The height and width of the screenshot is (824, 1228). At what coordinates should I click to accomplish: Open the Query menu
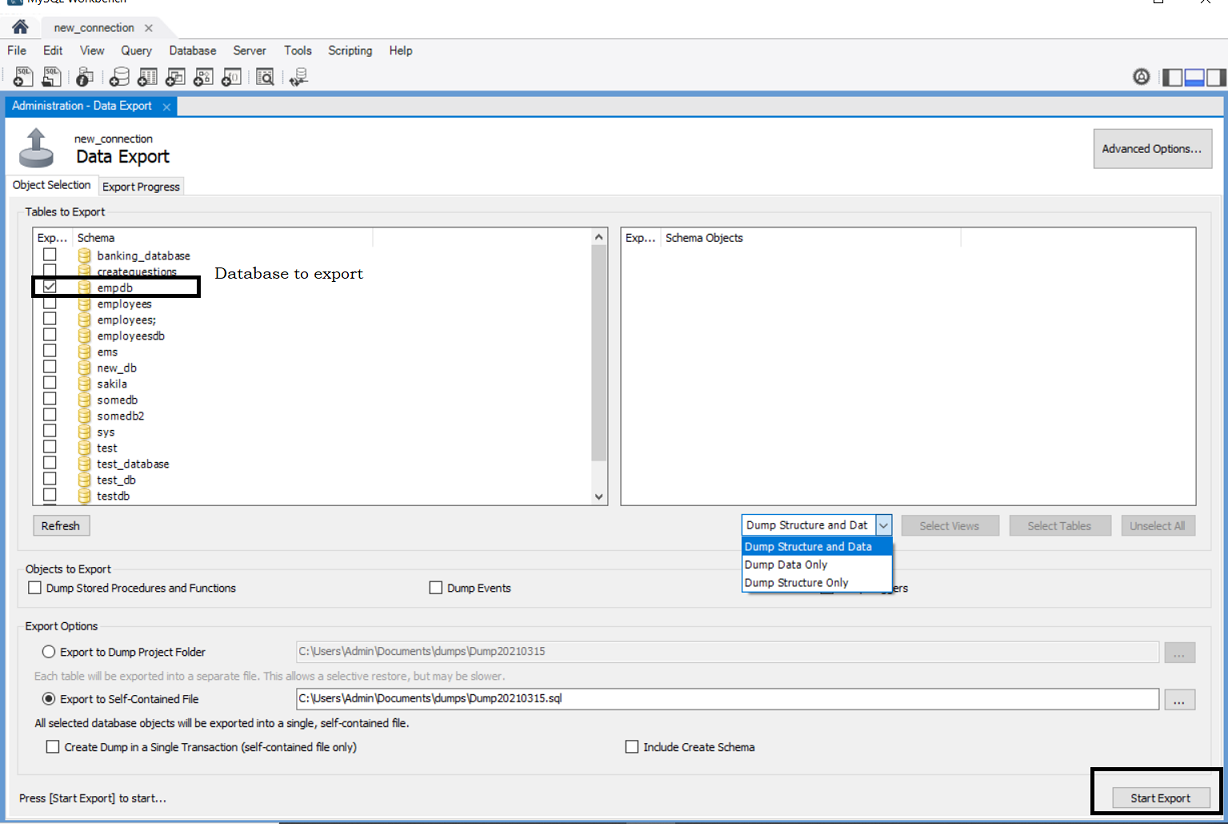(x=137, y=51)
